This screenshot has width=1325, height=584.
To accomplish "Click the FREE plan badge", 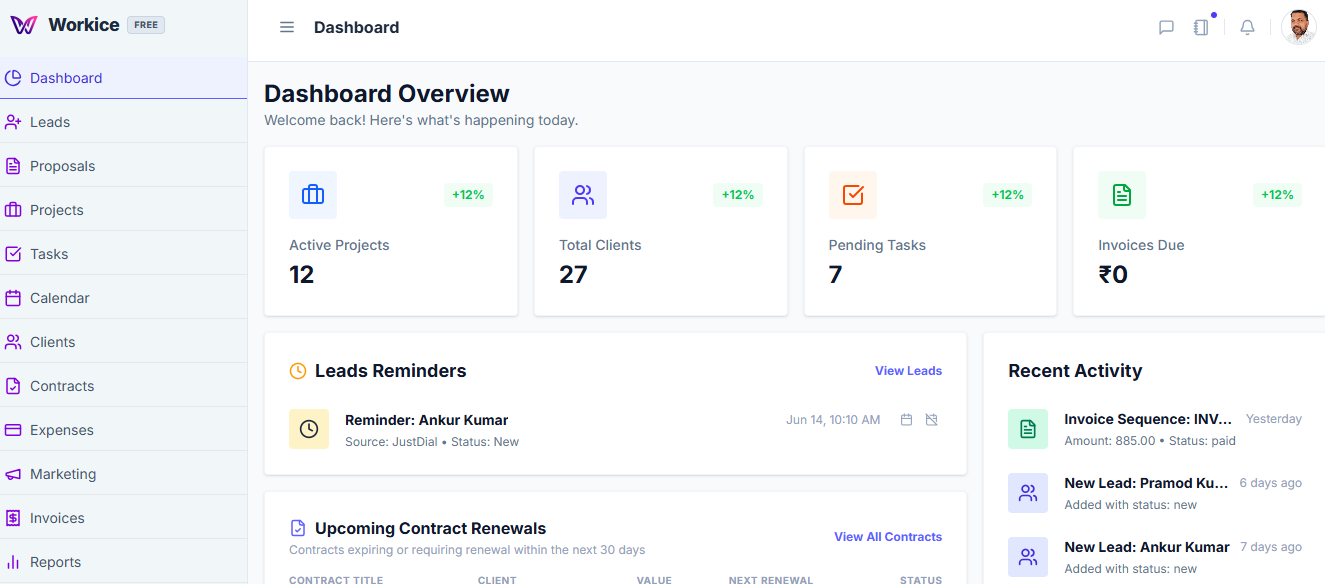I will pos(146,25).
